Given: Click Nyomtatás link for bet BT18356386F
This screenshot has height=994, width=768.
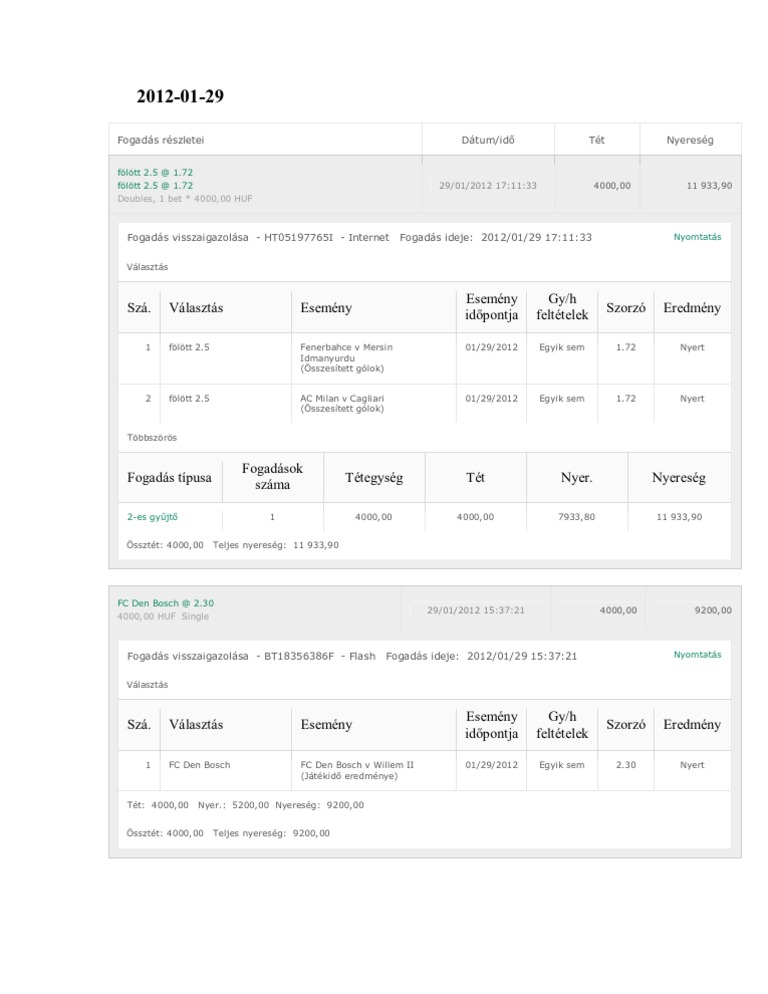Looking at the screenshot, I should point(697,655).
